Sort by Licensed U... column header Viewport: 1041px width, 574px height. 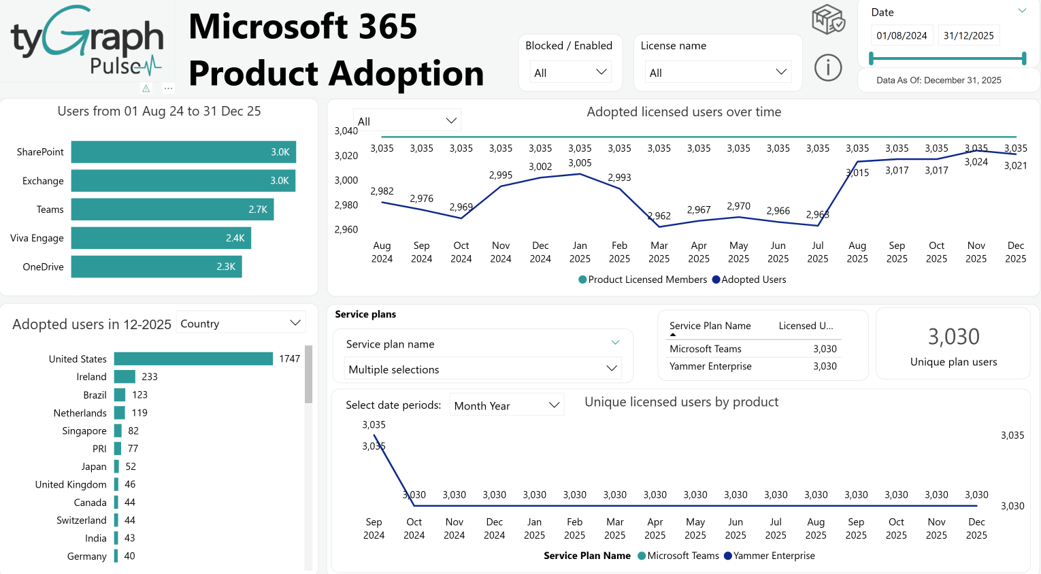(x=806, y=326)
